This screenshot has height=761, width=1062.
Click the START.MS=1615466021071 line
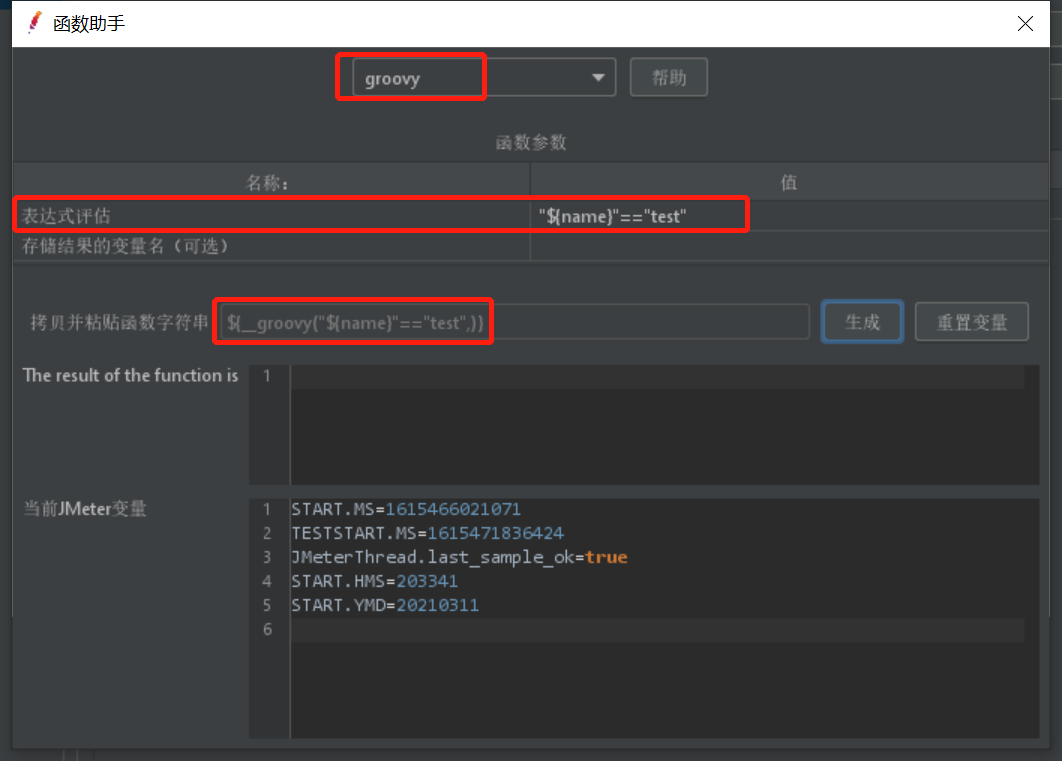coord(406,509)
